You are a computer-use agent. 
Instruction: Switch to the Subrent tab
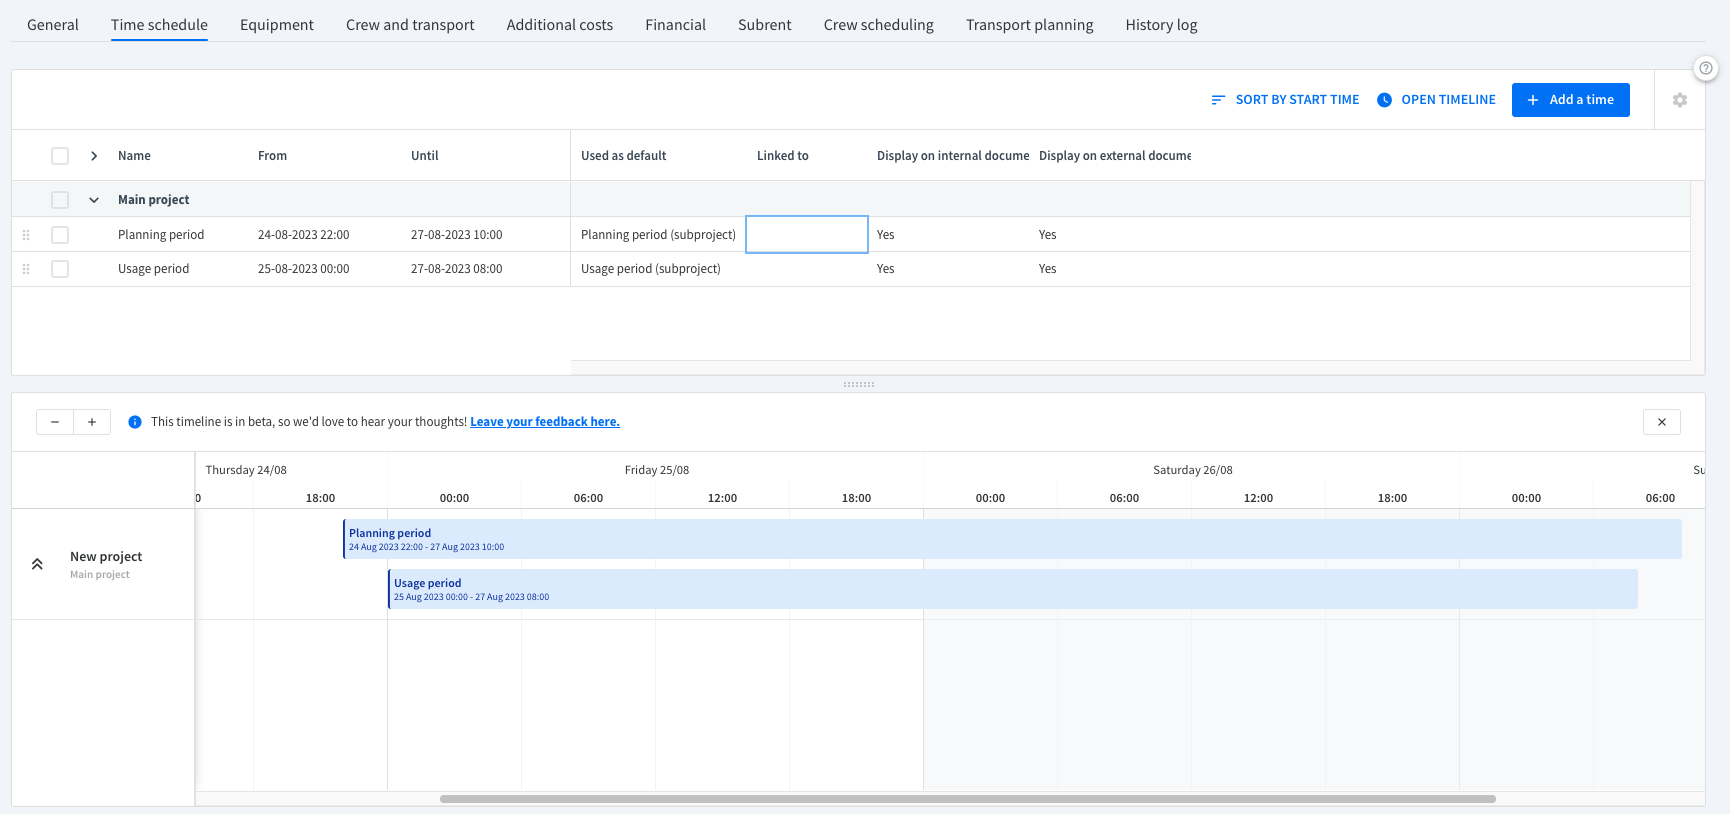pos(765,25)
